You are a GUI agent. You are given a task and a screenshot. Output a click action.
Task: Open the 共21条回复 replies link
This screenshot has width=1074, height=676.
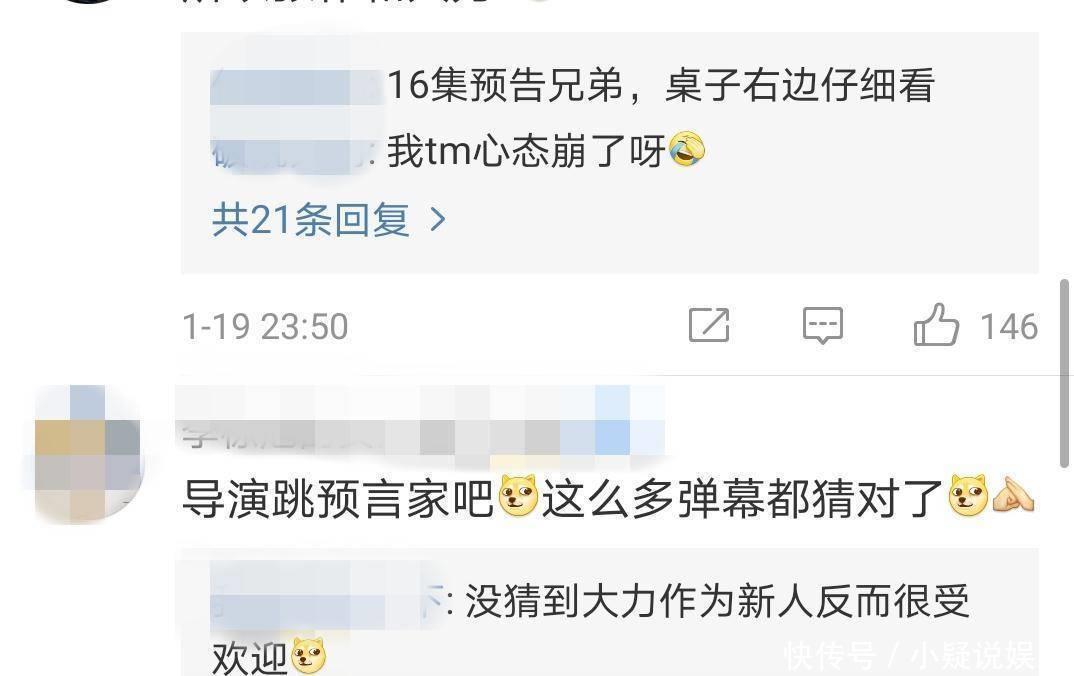click(x=311, y=220)
